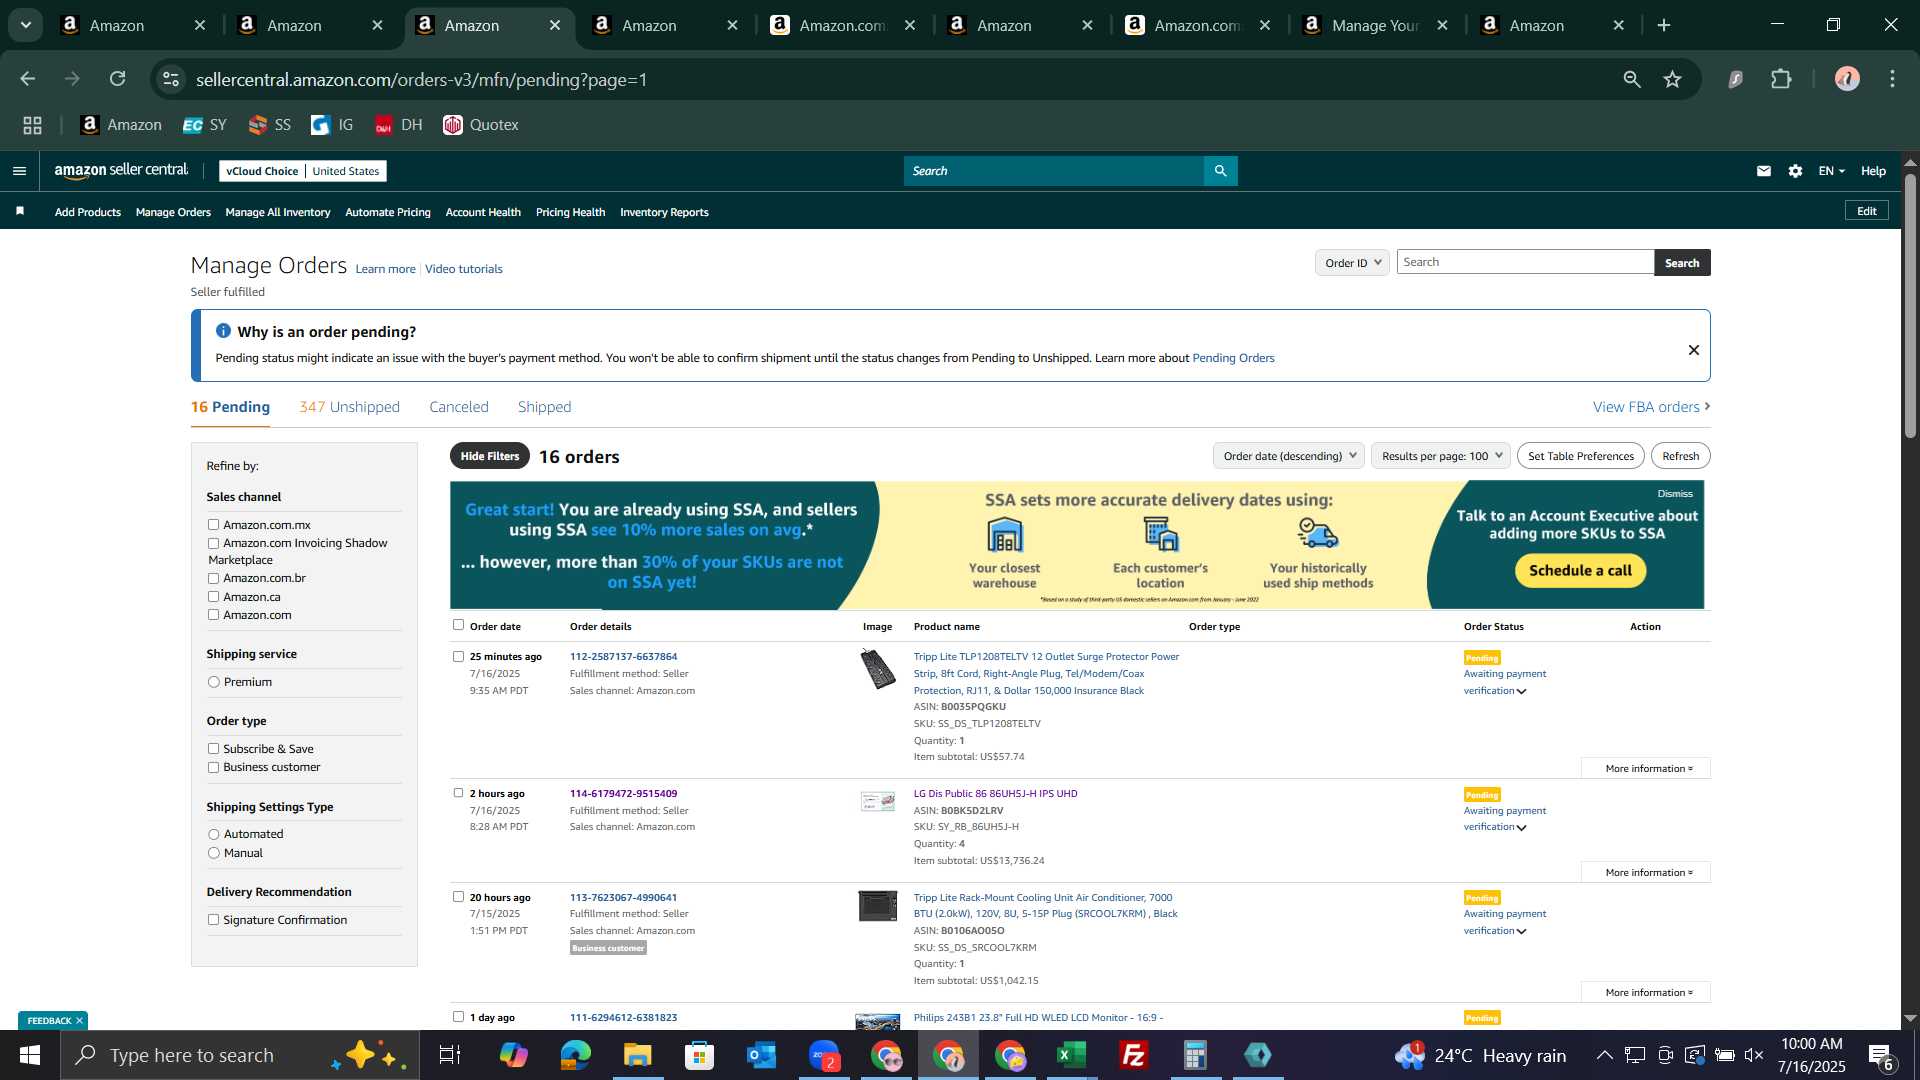Open the Chrome three-dot menu
Image resolution: width=1920 pixels, height=1080 pixels.
(1893, 79)
